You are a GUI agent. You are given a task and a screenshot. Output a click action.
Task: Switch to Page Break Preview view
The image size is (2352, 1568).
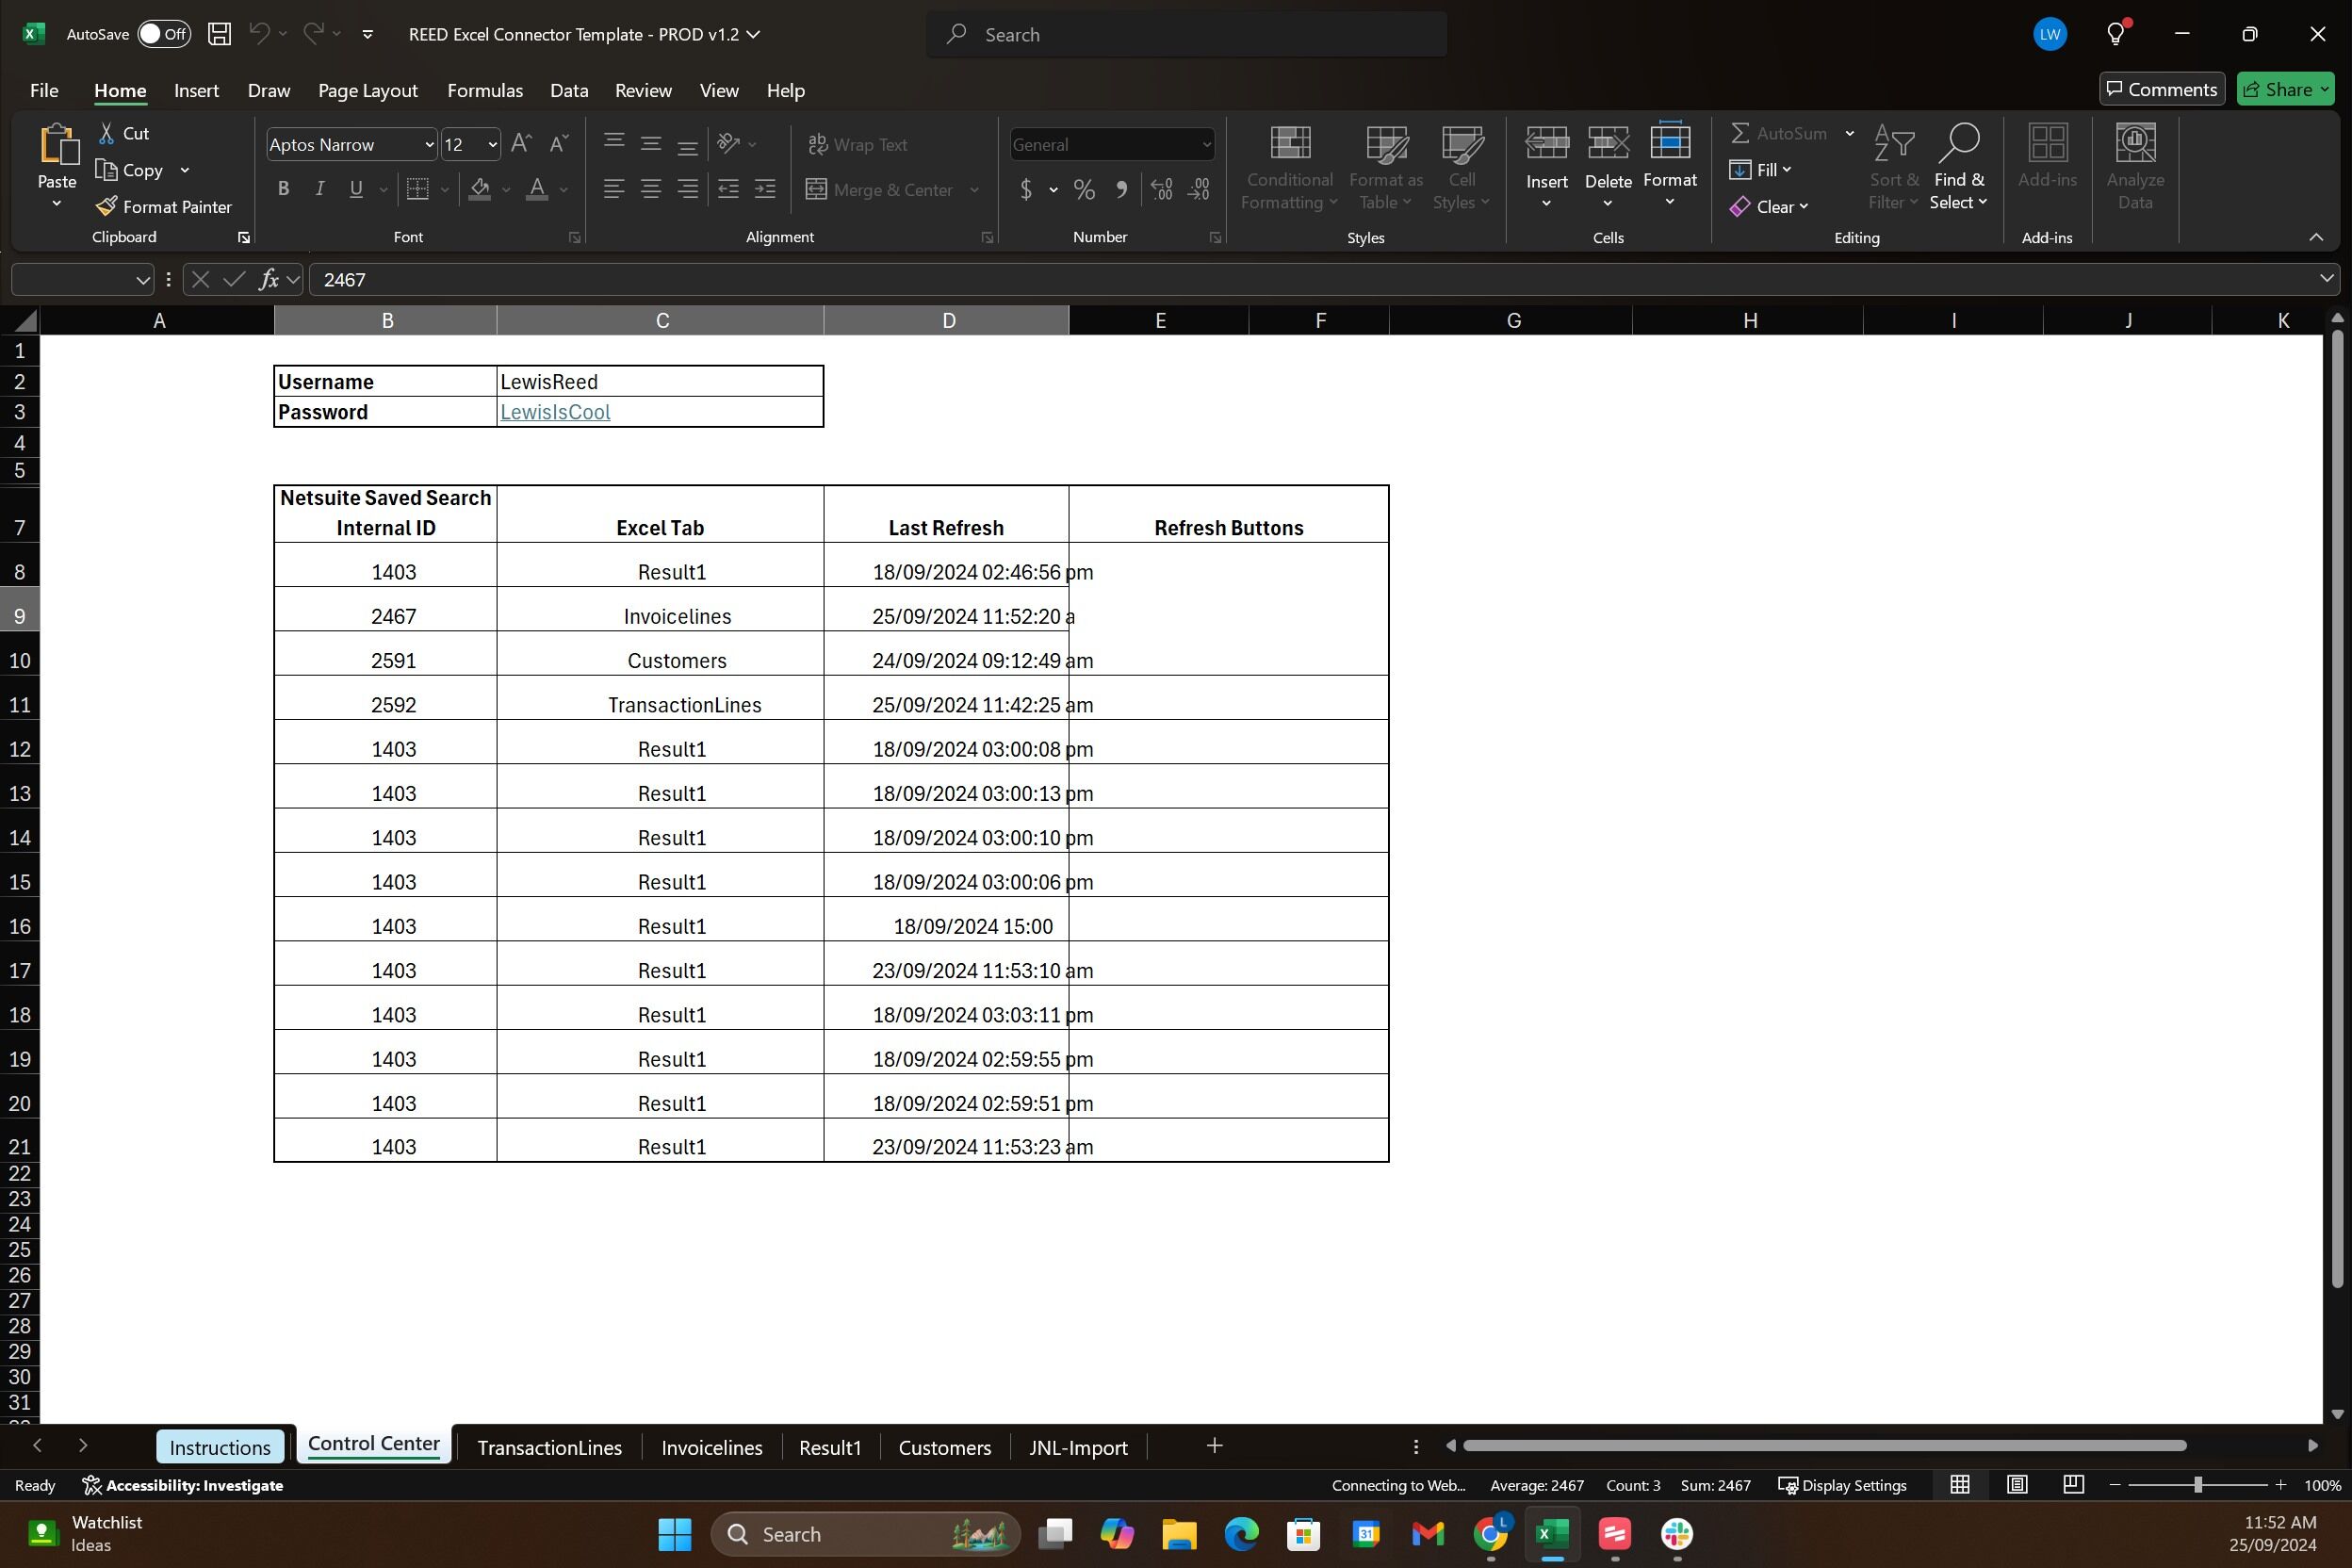[2073, 1485]
